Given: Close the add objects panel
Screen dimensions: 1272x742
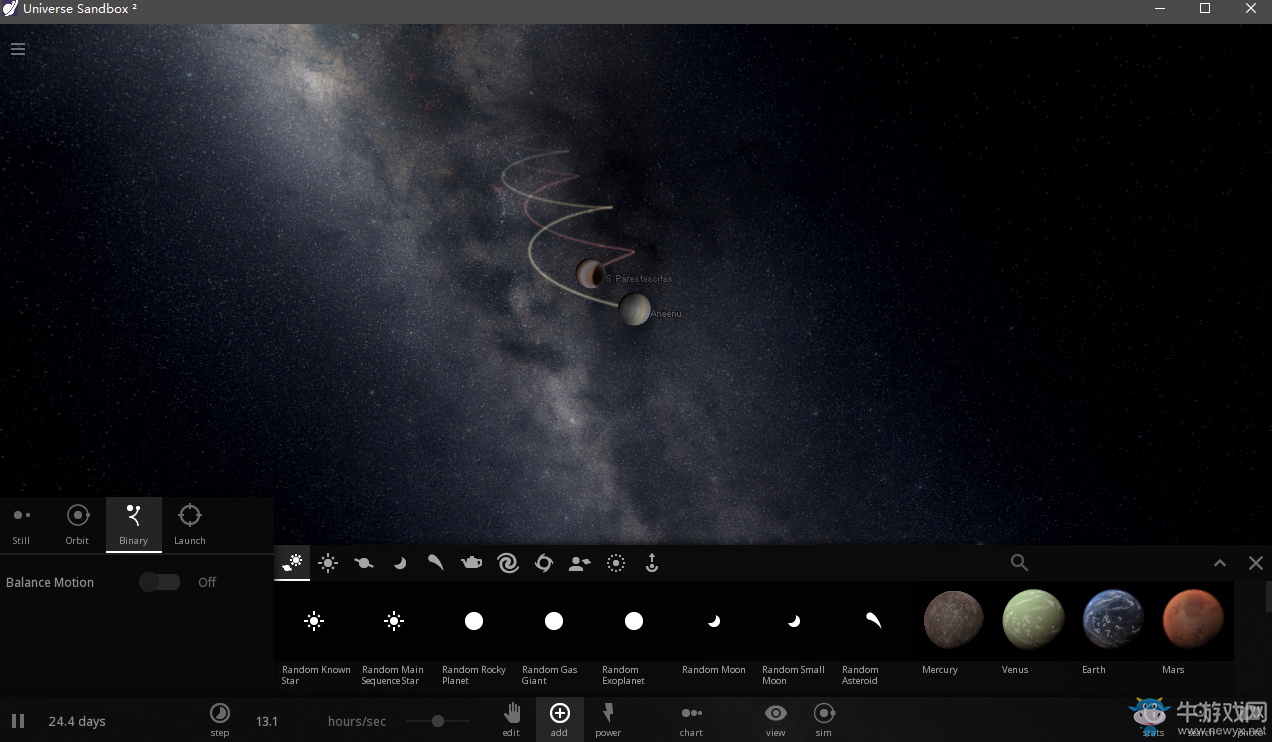Looking at the screenshot, I should 1256,563.
